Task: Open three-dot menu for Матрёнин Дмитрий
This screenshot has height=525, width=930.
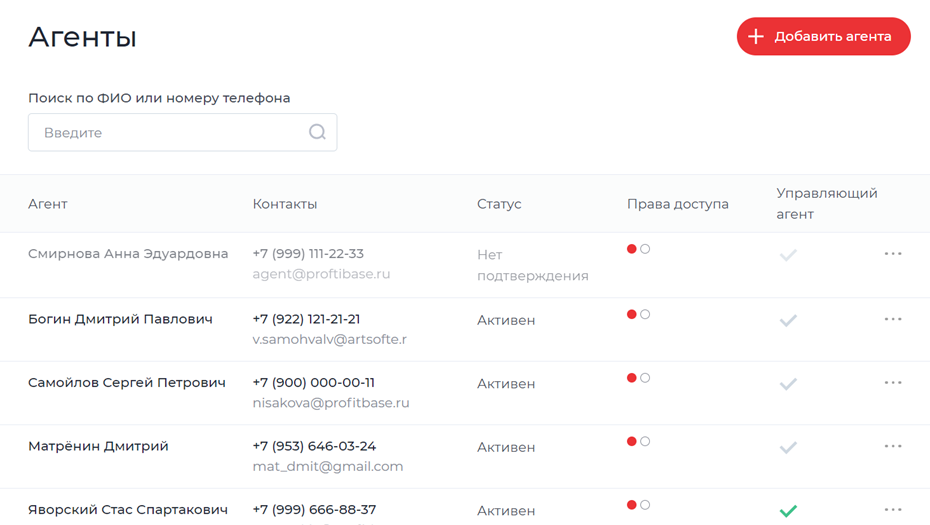Action: pos(893,446)
